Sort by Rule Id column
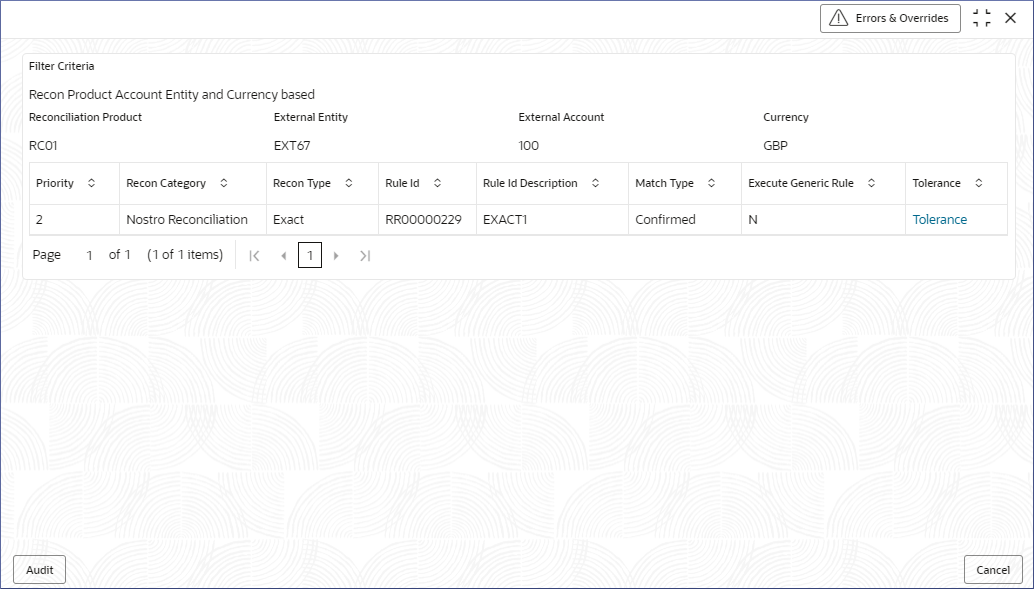Image resolution: width=1034 pixels, height=589 pixels. pyautogui.click(x=437, y=183)
